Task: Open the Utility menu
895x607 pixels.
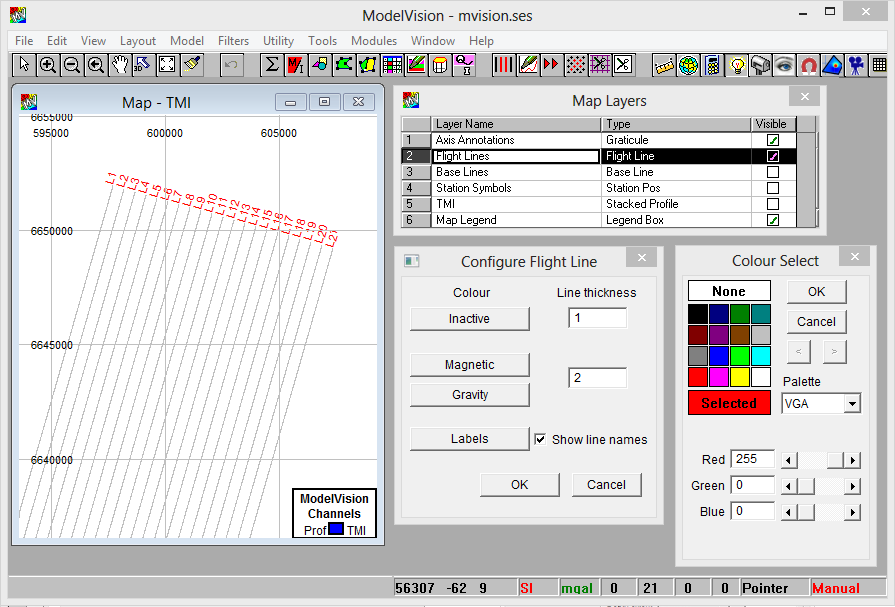Action: click(279, 41)
